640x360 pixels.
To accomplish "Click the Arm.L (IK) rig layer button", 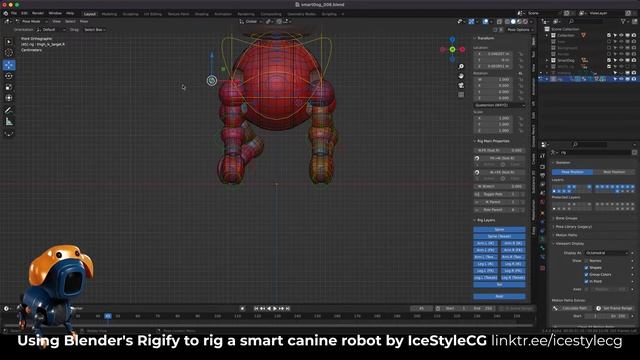I will 486,243.
